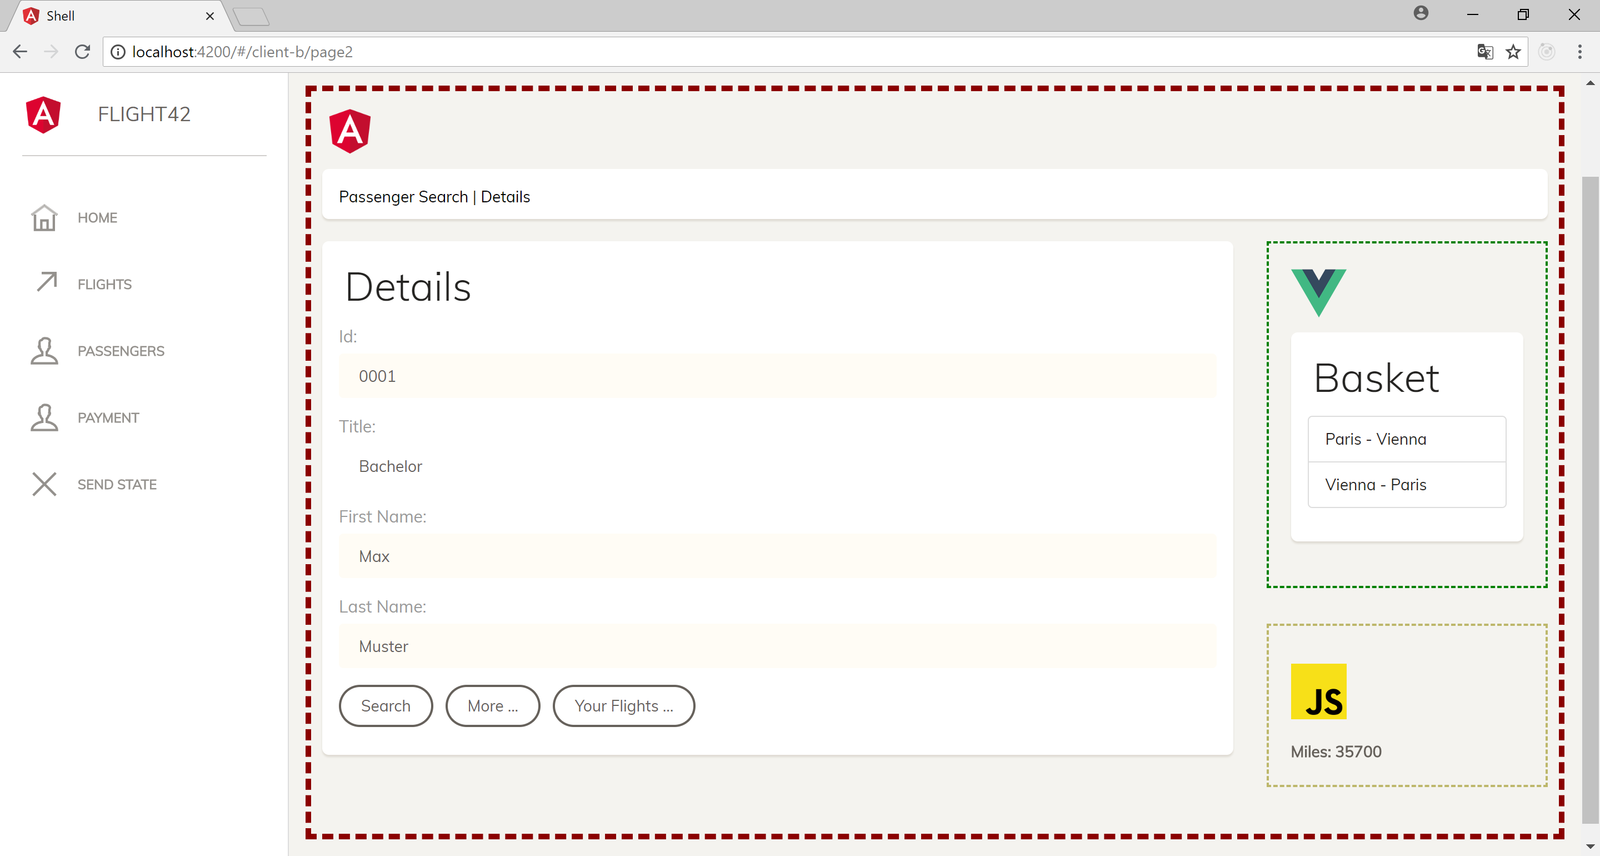
Task: Open PAYMENT menu item
Action: 108,418
